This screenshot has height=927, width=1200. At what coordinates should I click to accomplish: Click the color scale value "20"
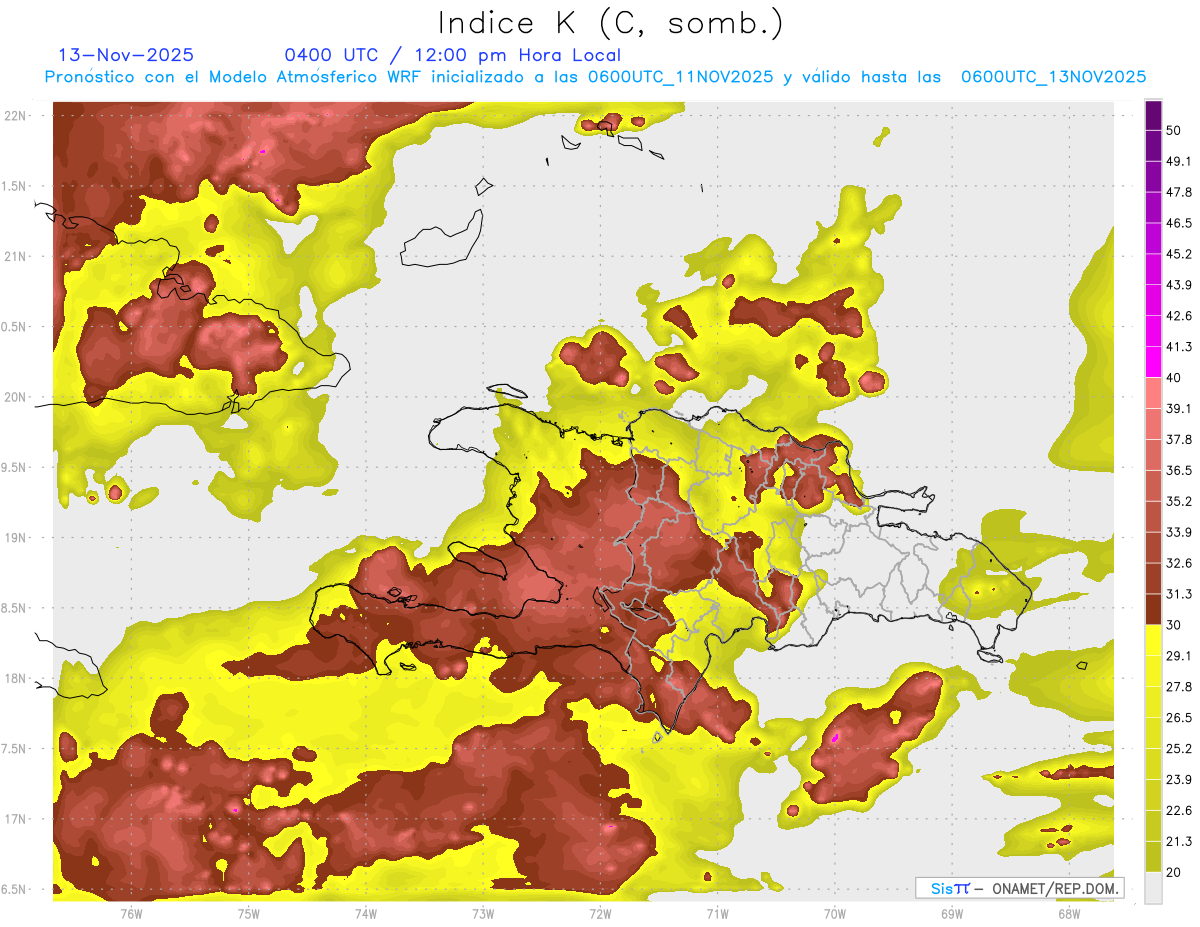click(x=1176, y=872)
